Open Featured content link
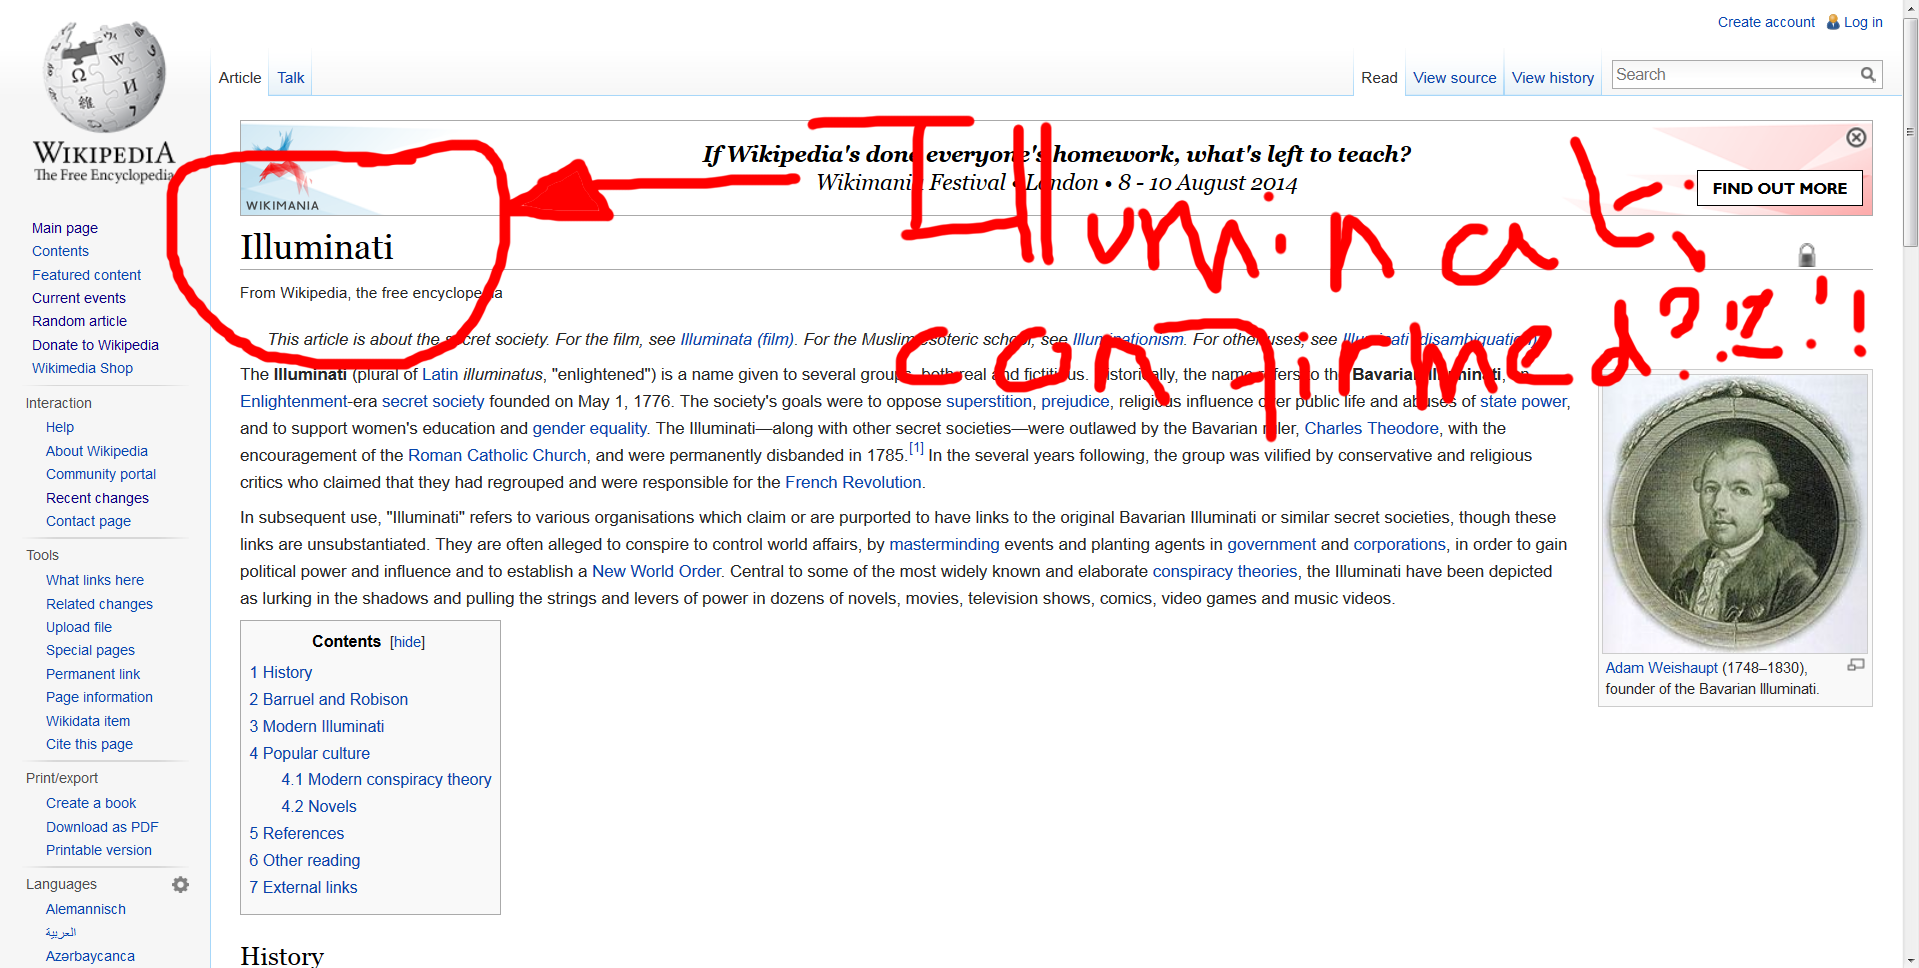Image resolution: width=1919 pixels, height=968 pixels. (86, 275)
